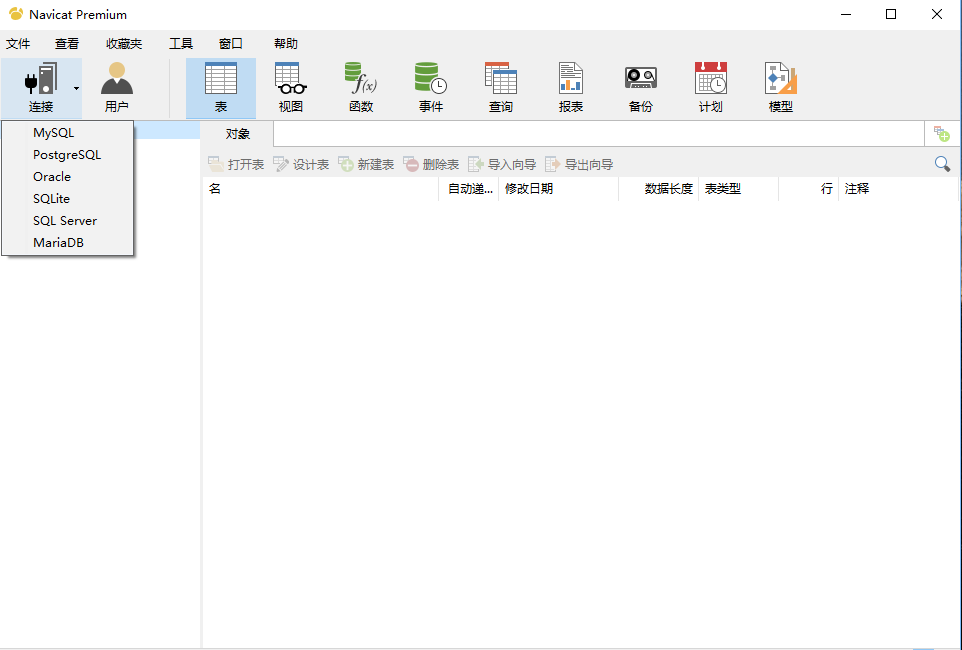Open the Help (帮助) menu
This screenshot has height=650, width=962.
[286, 44]
